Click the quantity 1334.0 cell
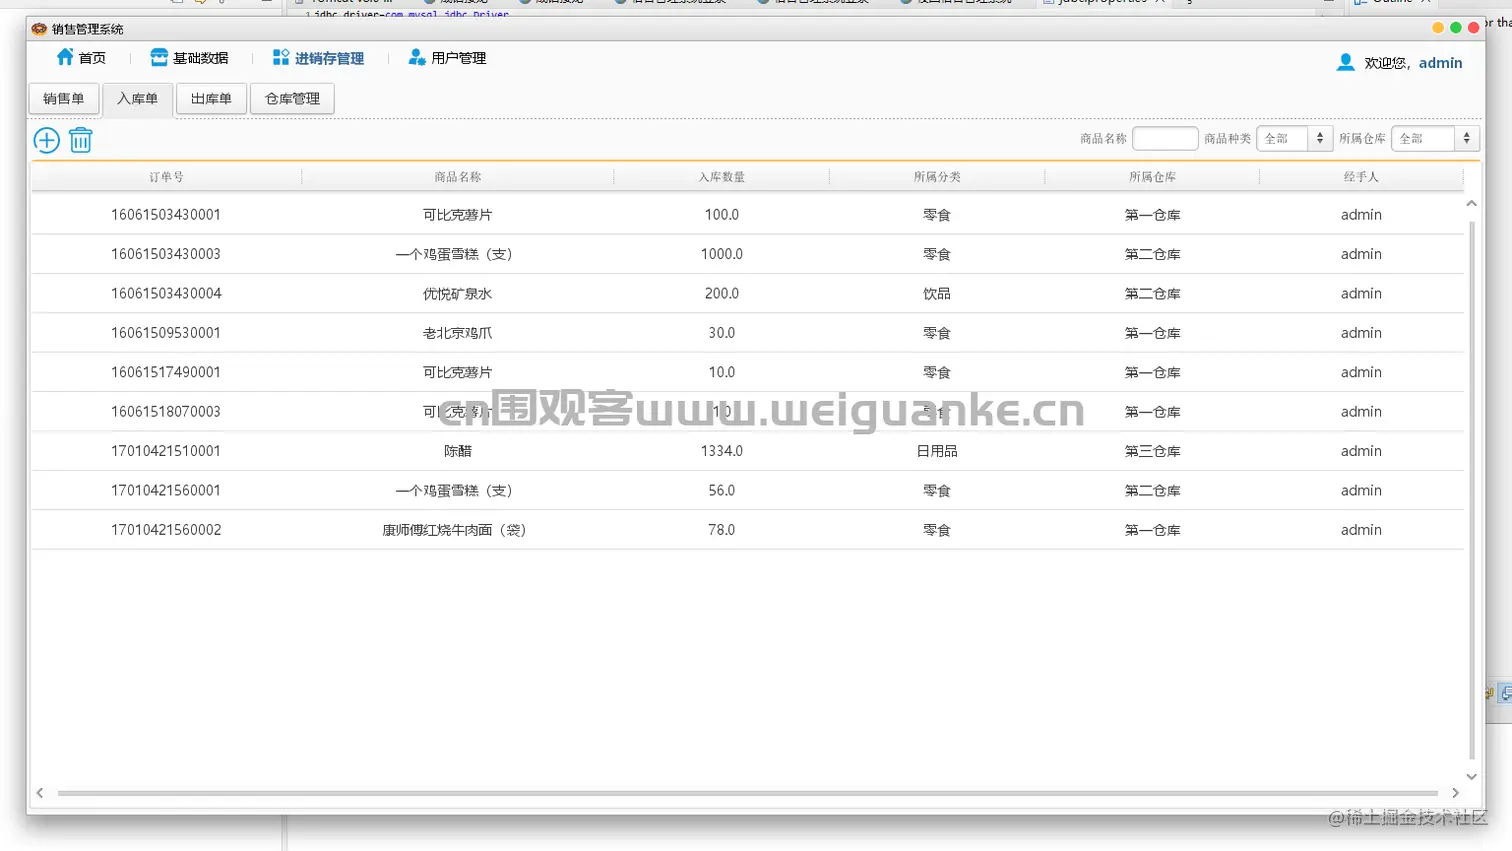This screenshot has width=1512, height=851. pos(722,451)
